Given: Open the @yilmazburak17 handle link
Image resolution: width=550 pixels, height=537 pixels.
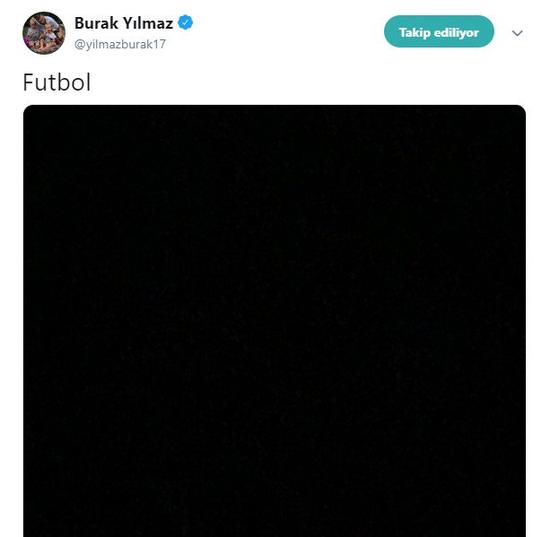Looking at the screenshot, I should click(x=120, y=44).
